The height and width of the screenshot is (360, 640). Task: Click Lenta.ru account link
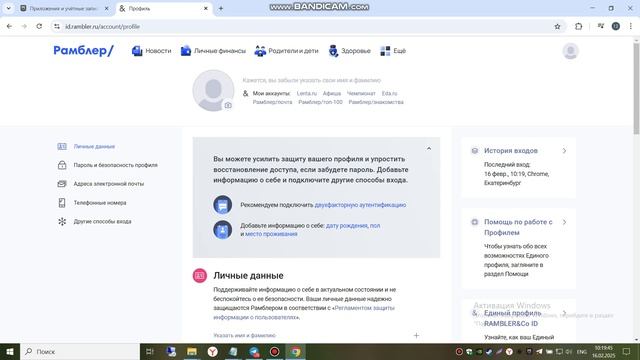pyautogui.click(x=307, y=93)
